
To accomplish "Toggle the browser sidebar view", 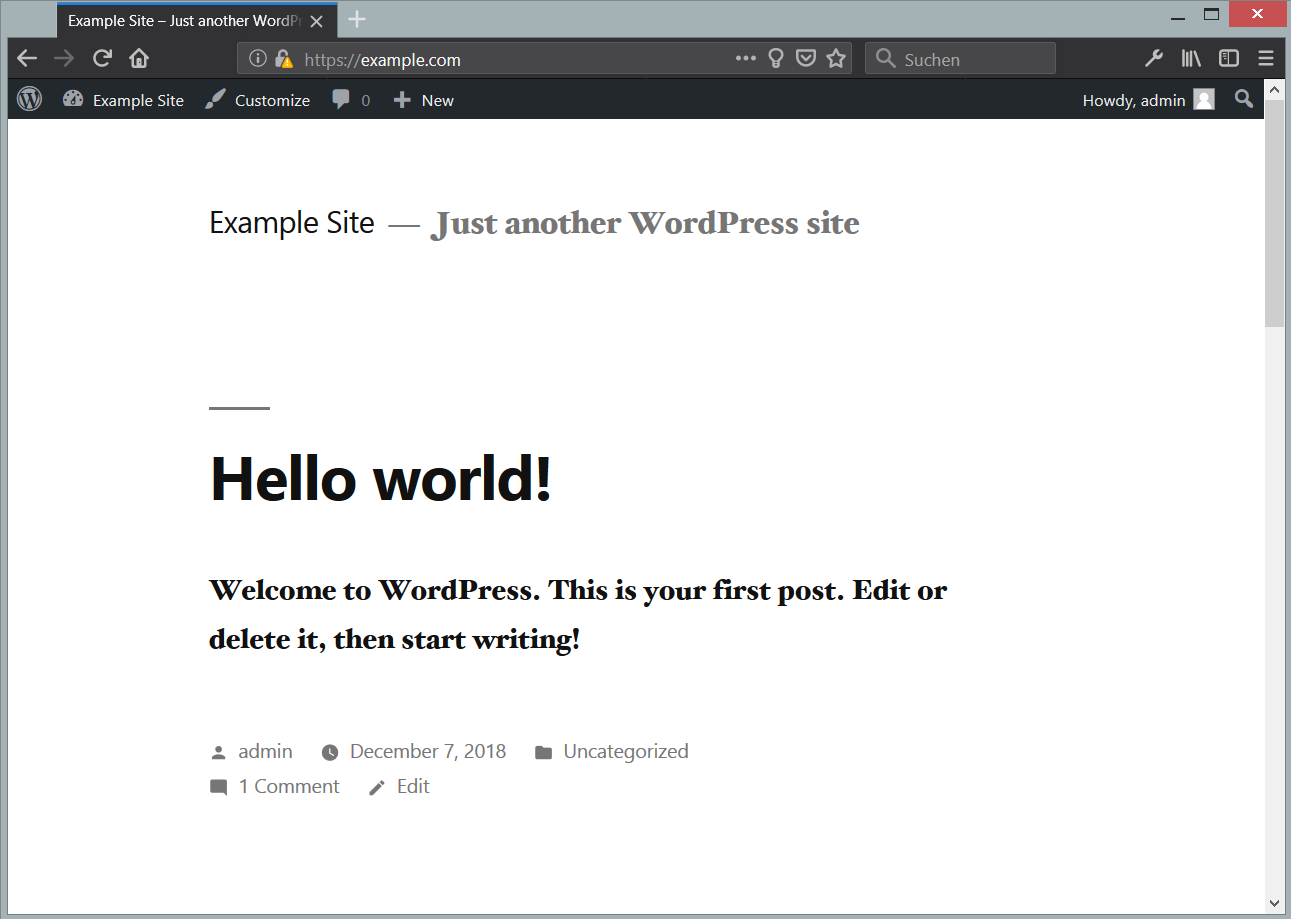I will [x=1229, y=59].
